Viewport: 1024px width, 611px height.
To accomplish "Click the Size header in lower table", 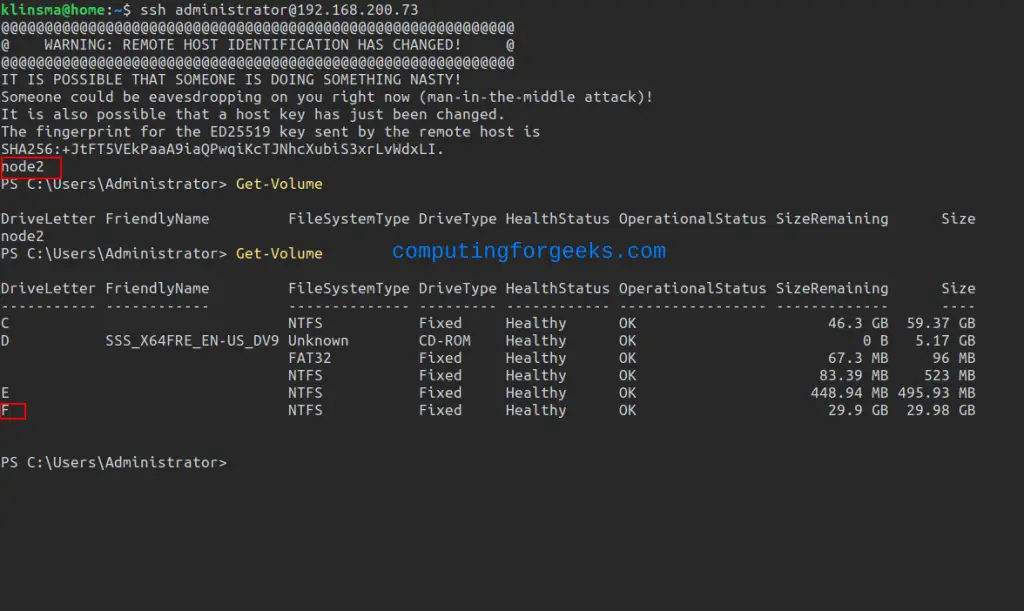I will (x=958, y=289).
